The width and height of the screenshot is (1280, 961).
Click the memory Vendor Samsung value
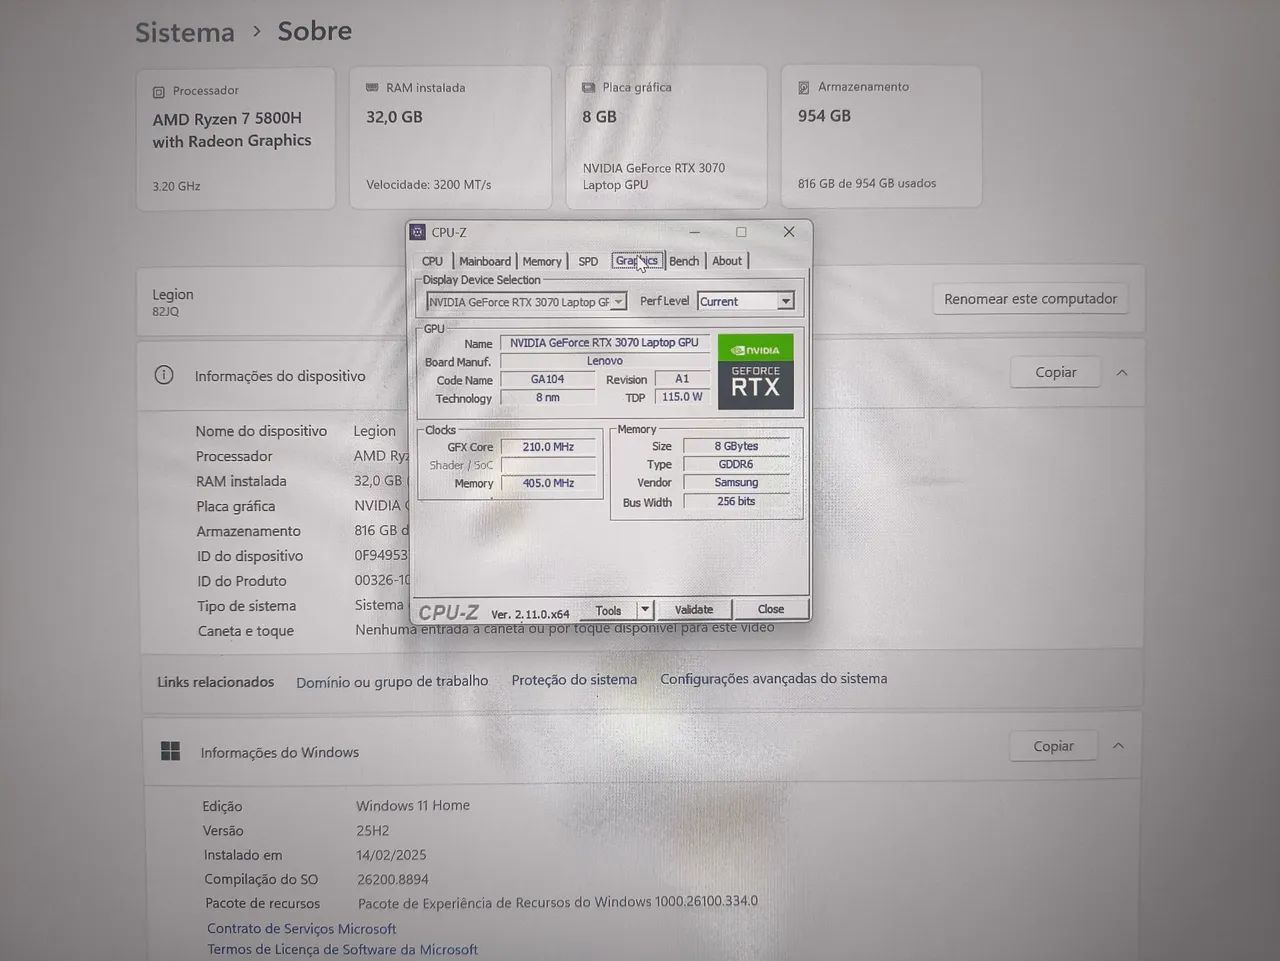coord(736,482)
